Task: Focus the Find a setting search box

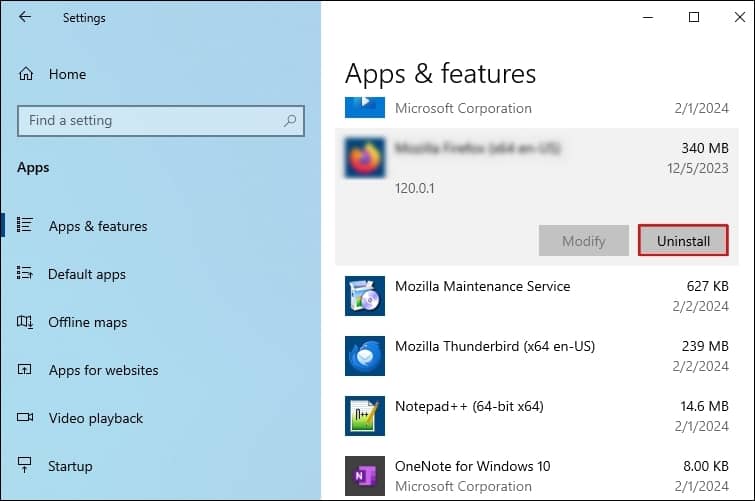Action: [161, 121]
